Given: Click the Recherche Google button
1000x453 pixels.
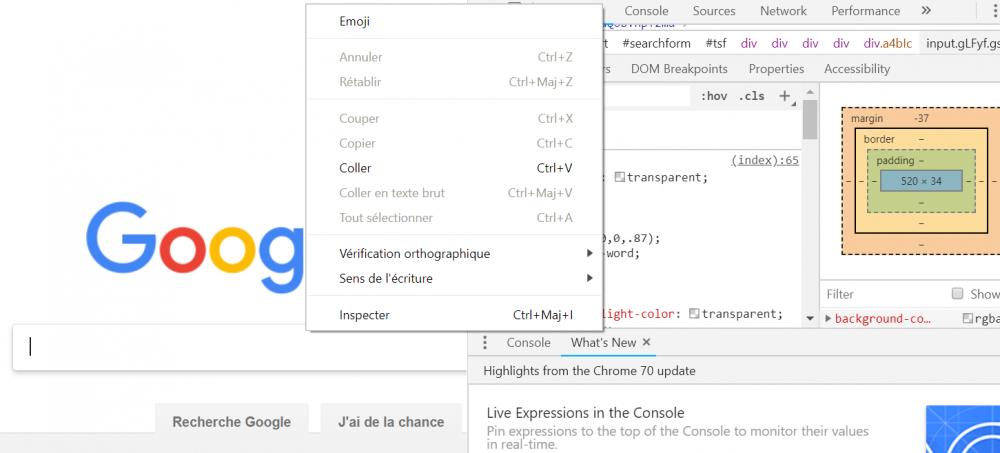Looking at the screenshot, I should 232,422.
